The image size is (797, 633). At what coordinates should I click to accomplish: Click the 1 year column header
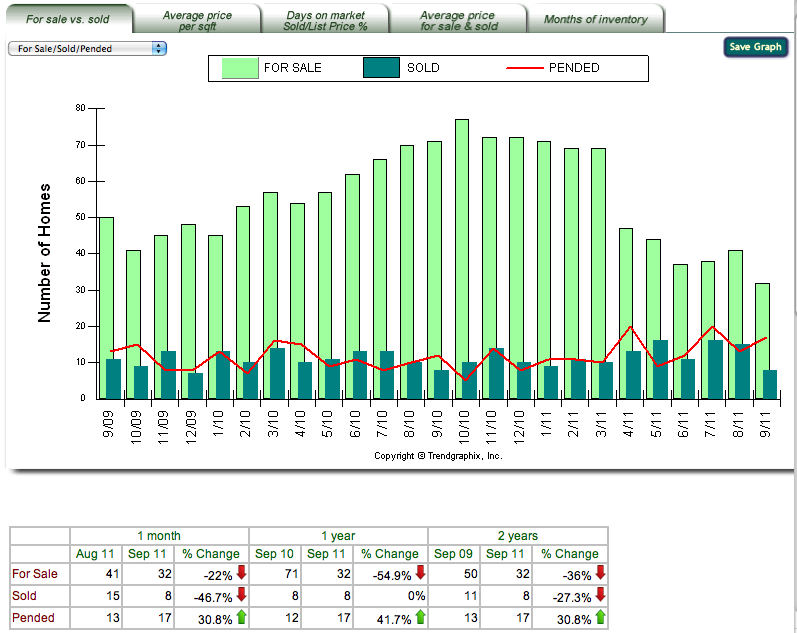click(338, 536)
